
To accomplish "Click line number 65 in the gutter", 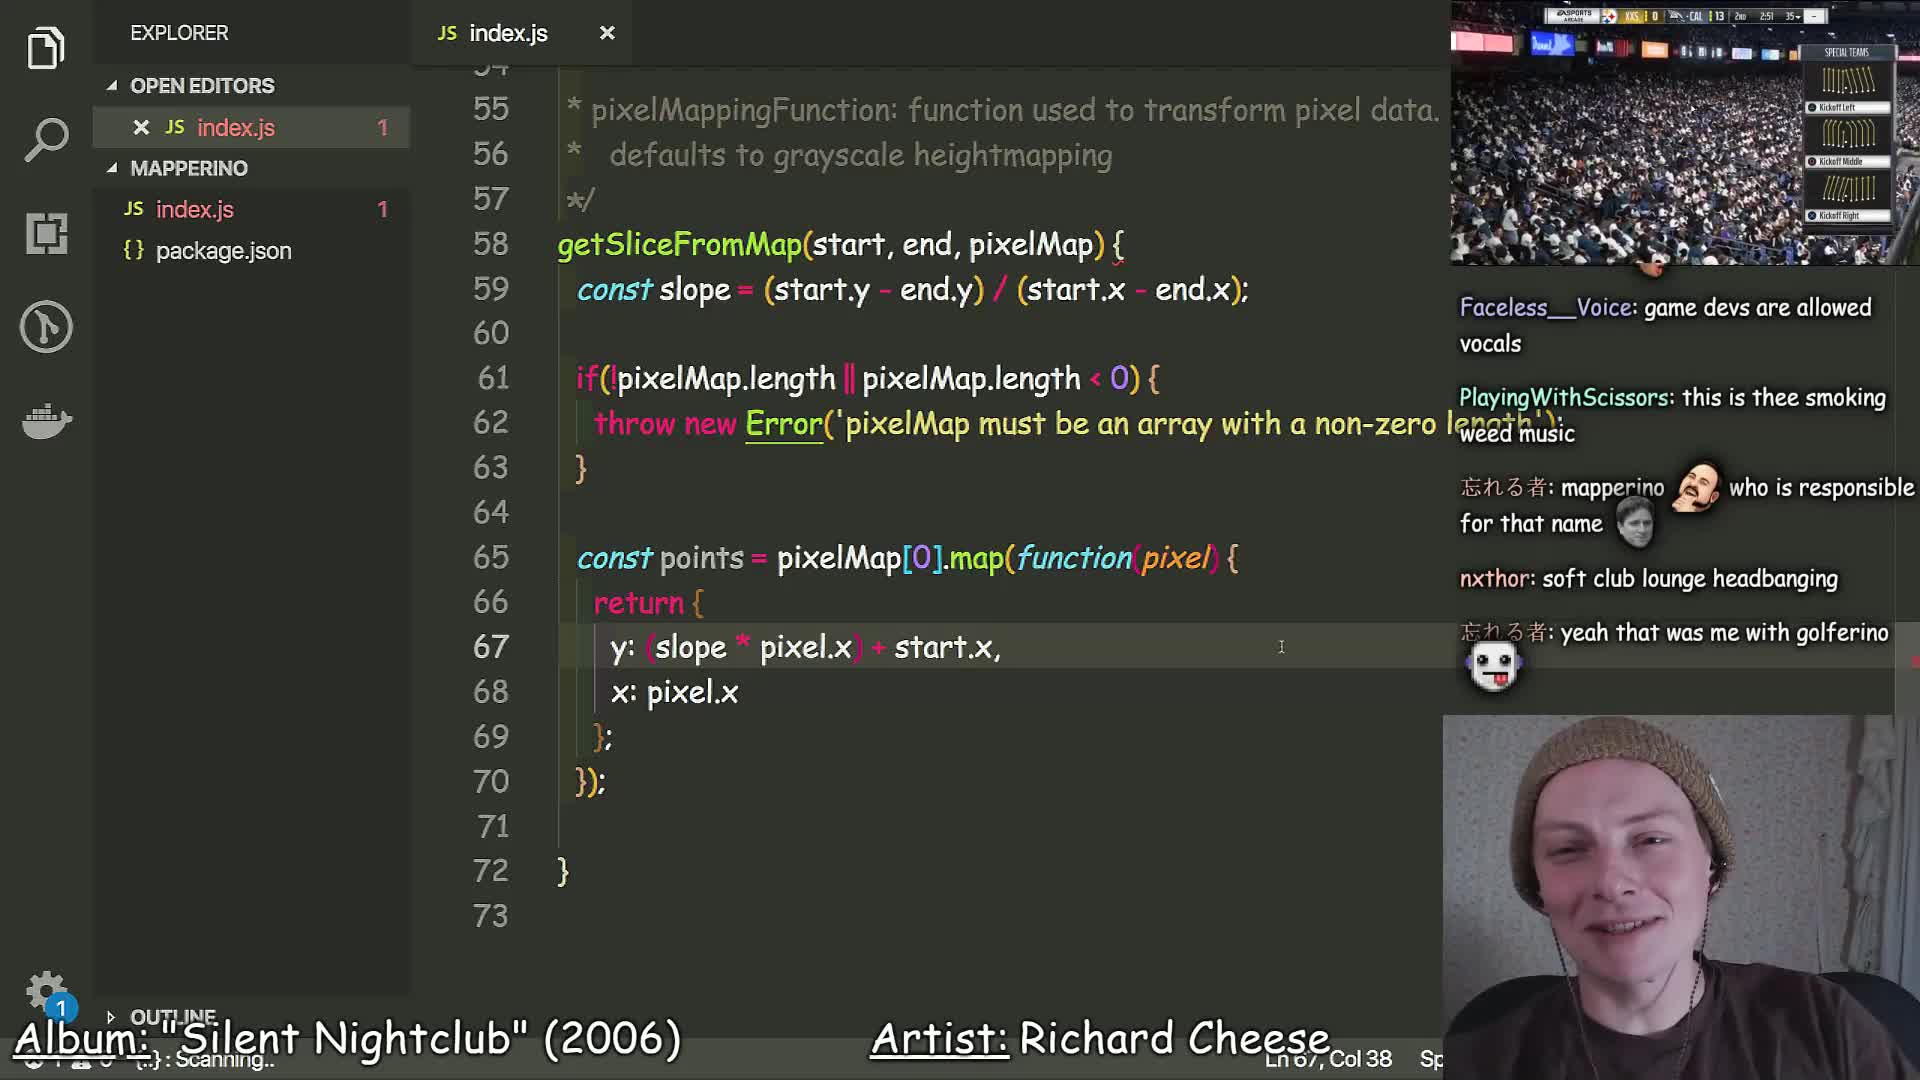I will pyautogui.click(x=490, y=557).
